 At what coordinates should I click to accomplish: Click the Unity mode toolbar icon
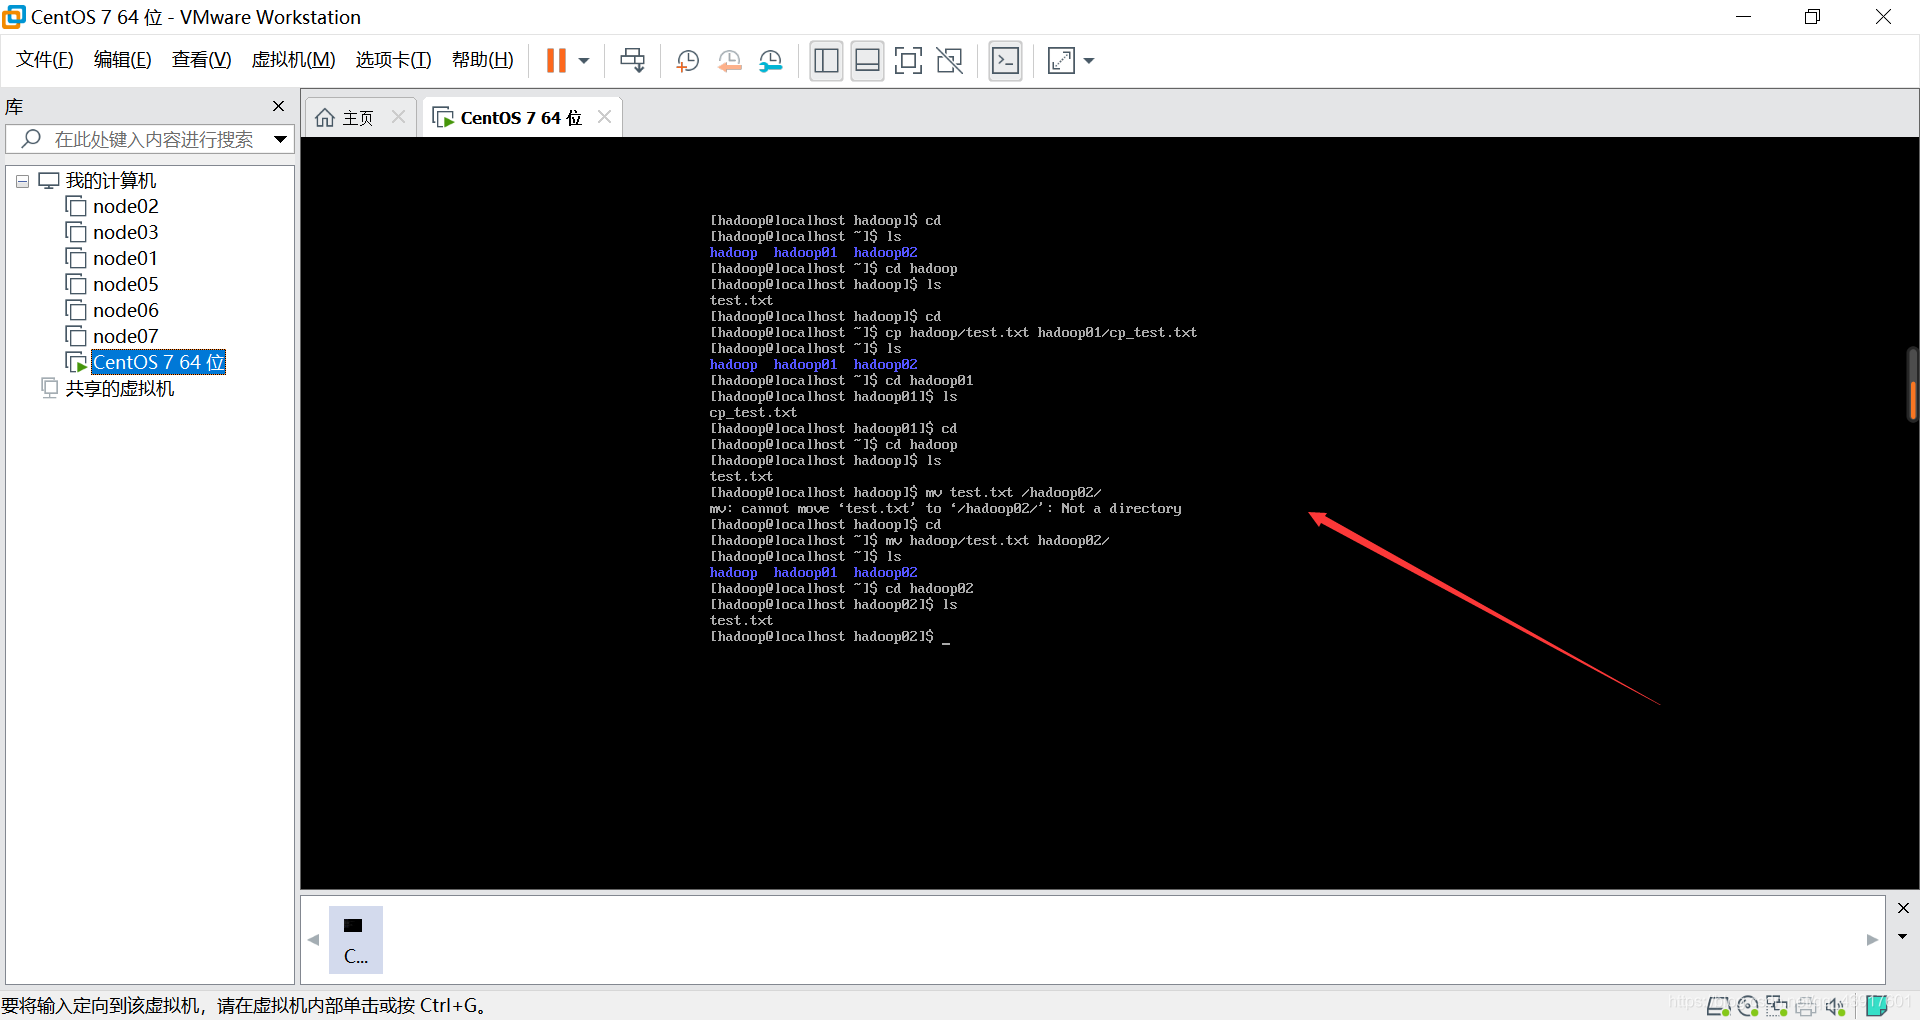949,61
